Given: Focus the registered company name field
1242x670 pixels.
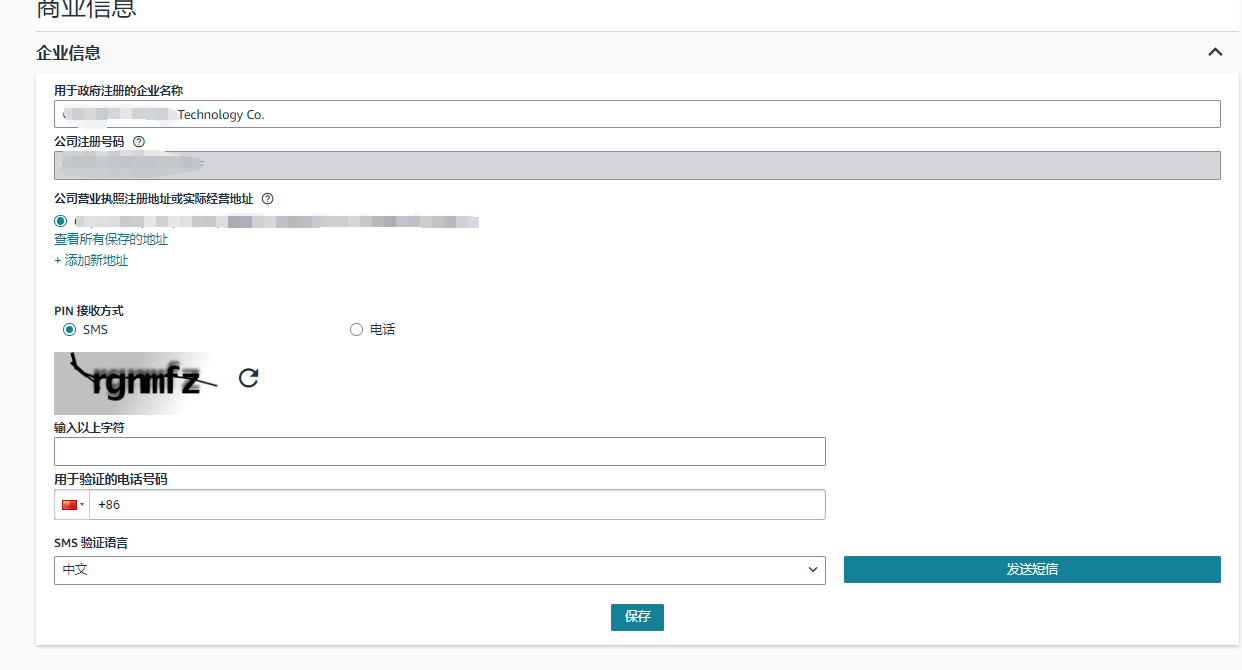Looking at the screenshot, I should 637,114.
